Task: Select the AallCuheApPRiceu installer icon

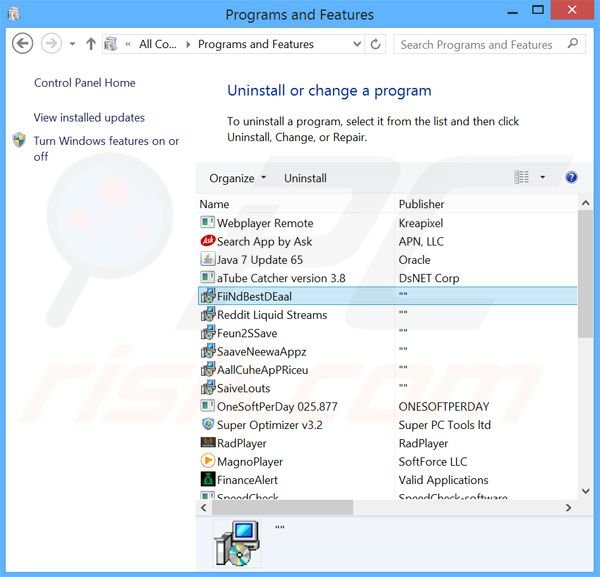Action: (208, 369)
